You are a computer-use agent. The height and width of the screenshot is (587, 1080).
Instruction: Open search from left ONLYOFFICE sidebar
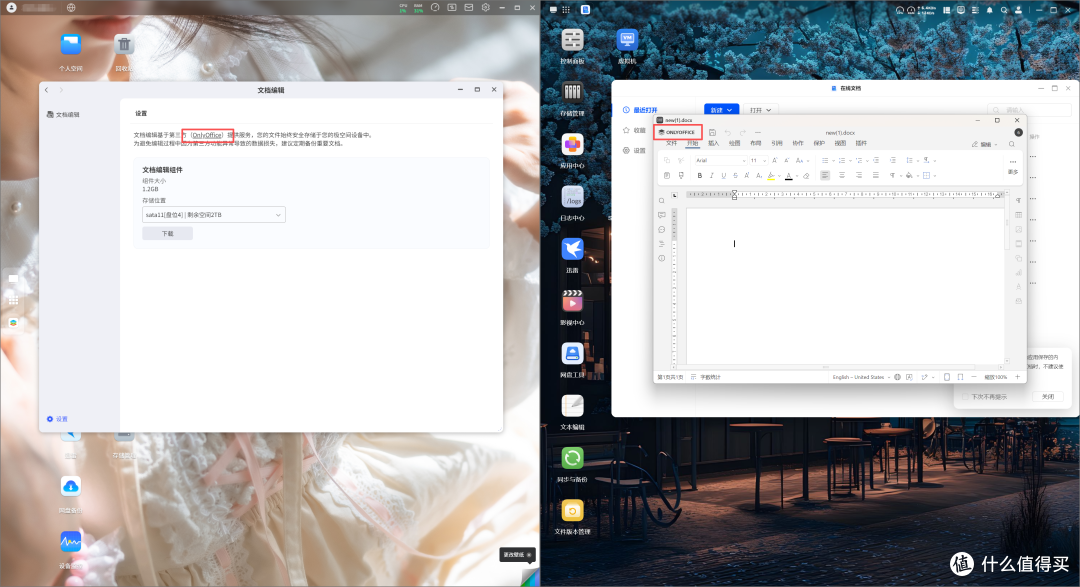[x=661, y=200]
